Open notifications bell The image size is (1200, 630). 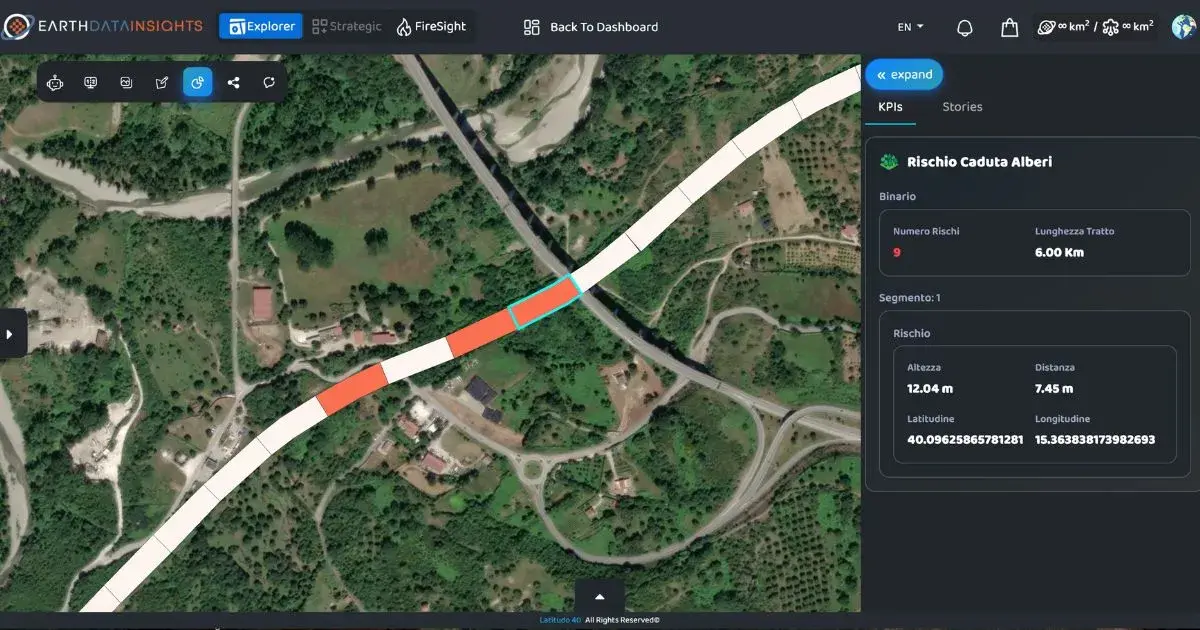(x=965, y=28)
